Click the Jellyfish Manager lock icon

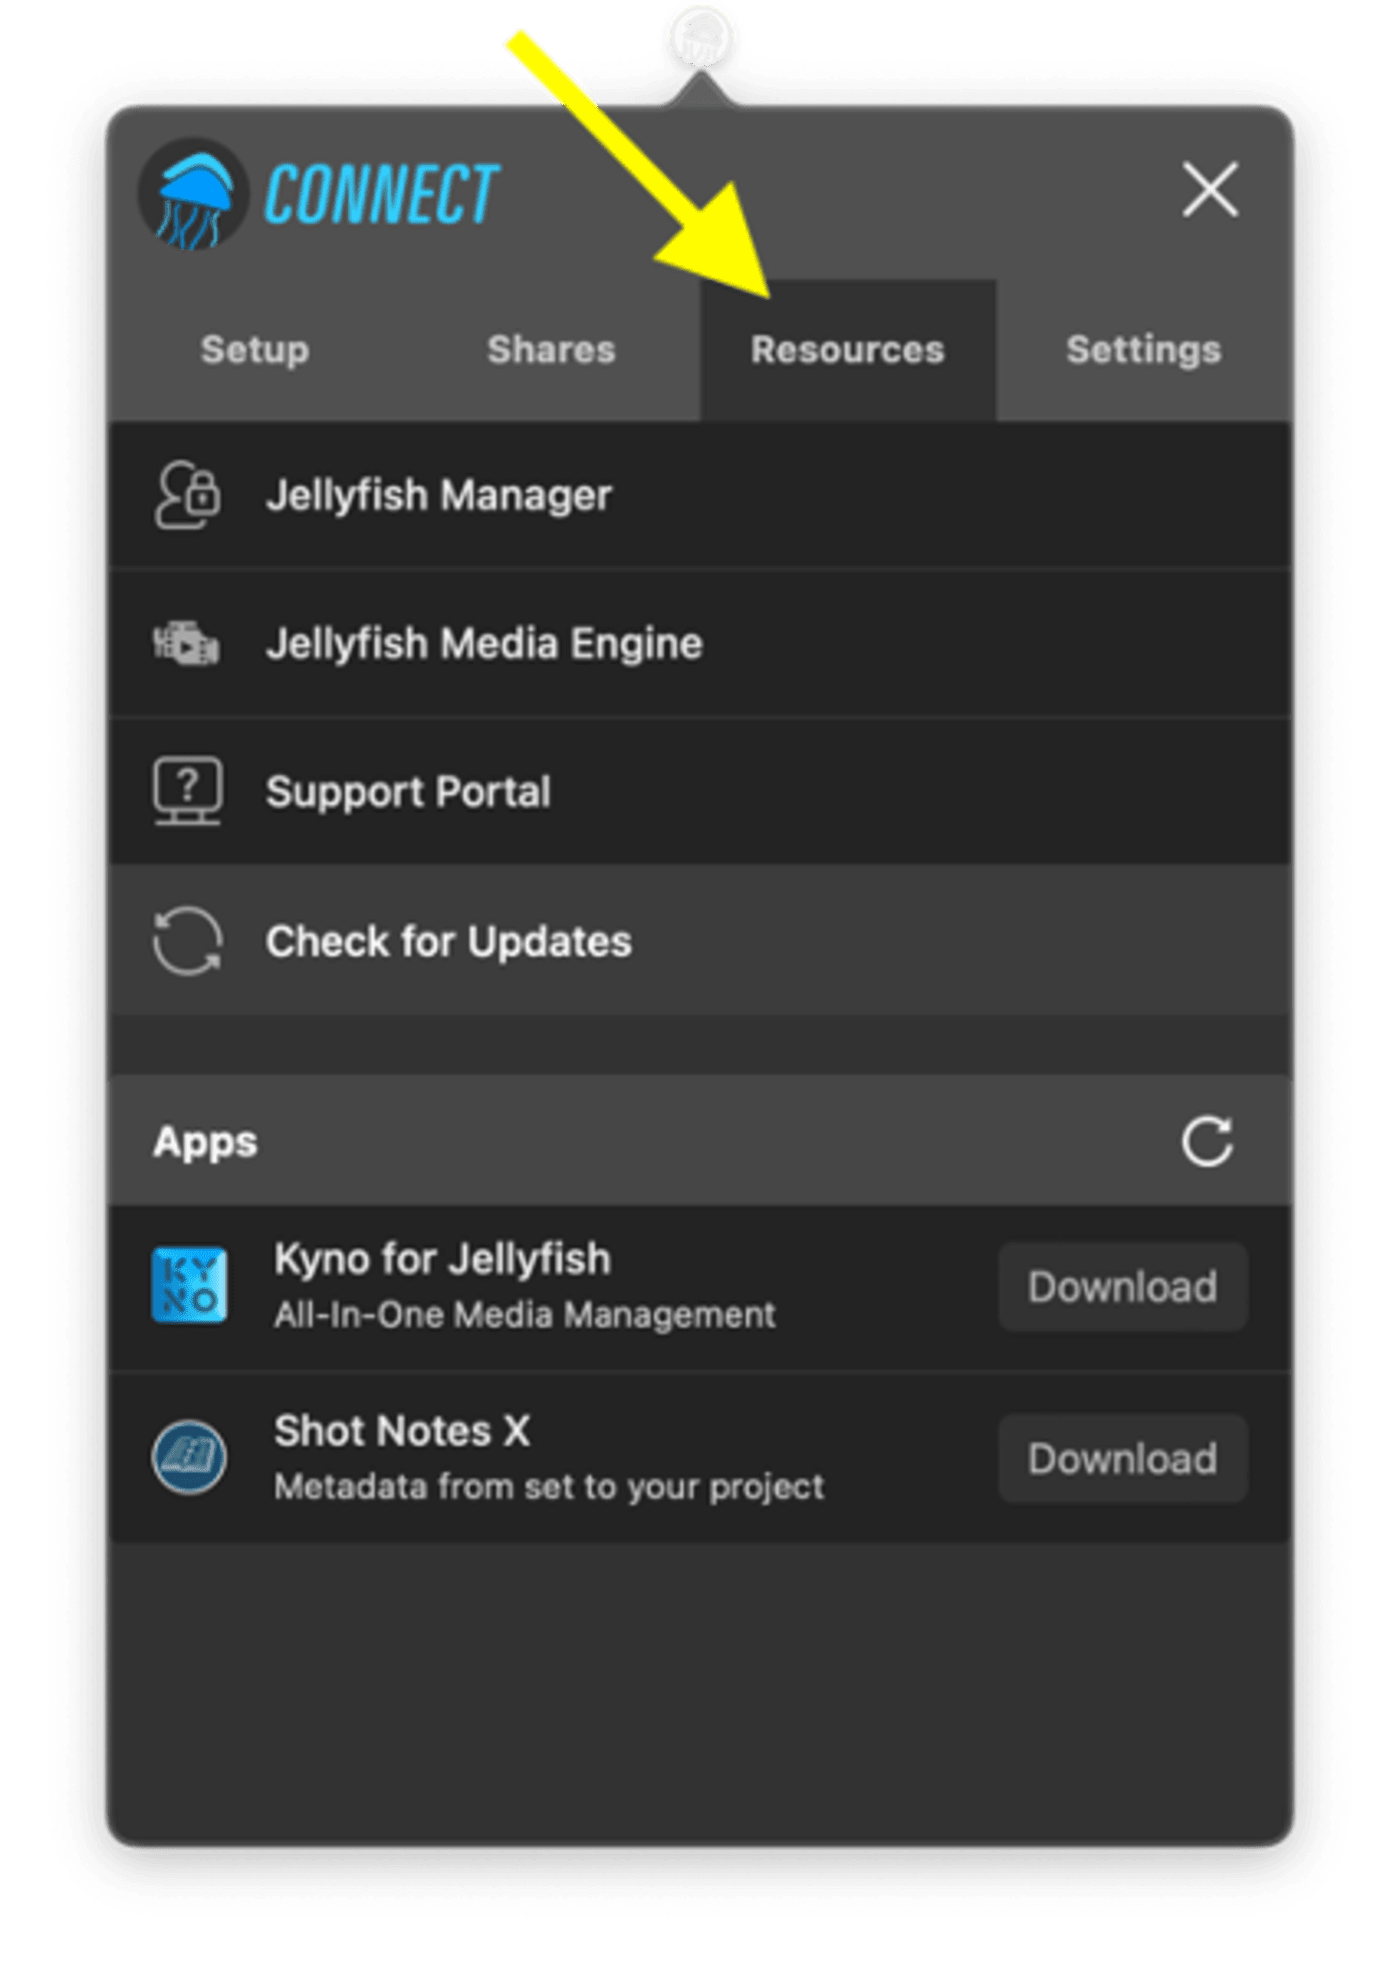point(188,495)
